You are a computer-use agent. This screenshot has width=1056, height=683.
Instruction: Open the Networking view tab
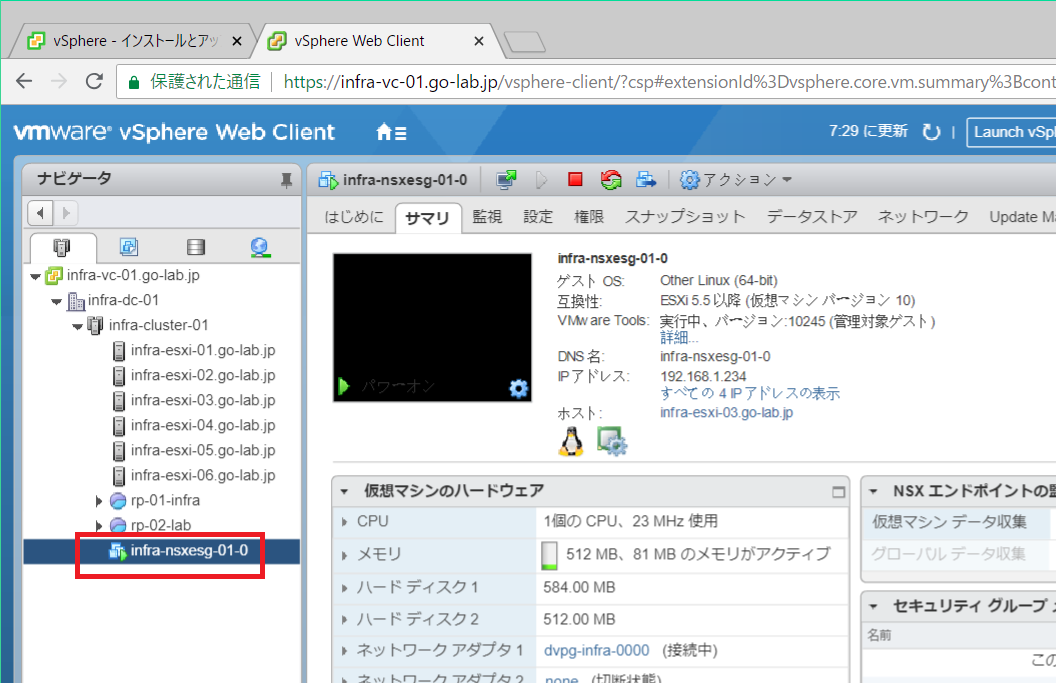tap(260, 247)
